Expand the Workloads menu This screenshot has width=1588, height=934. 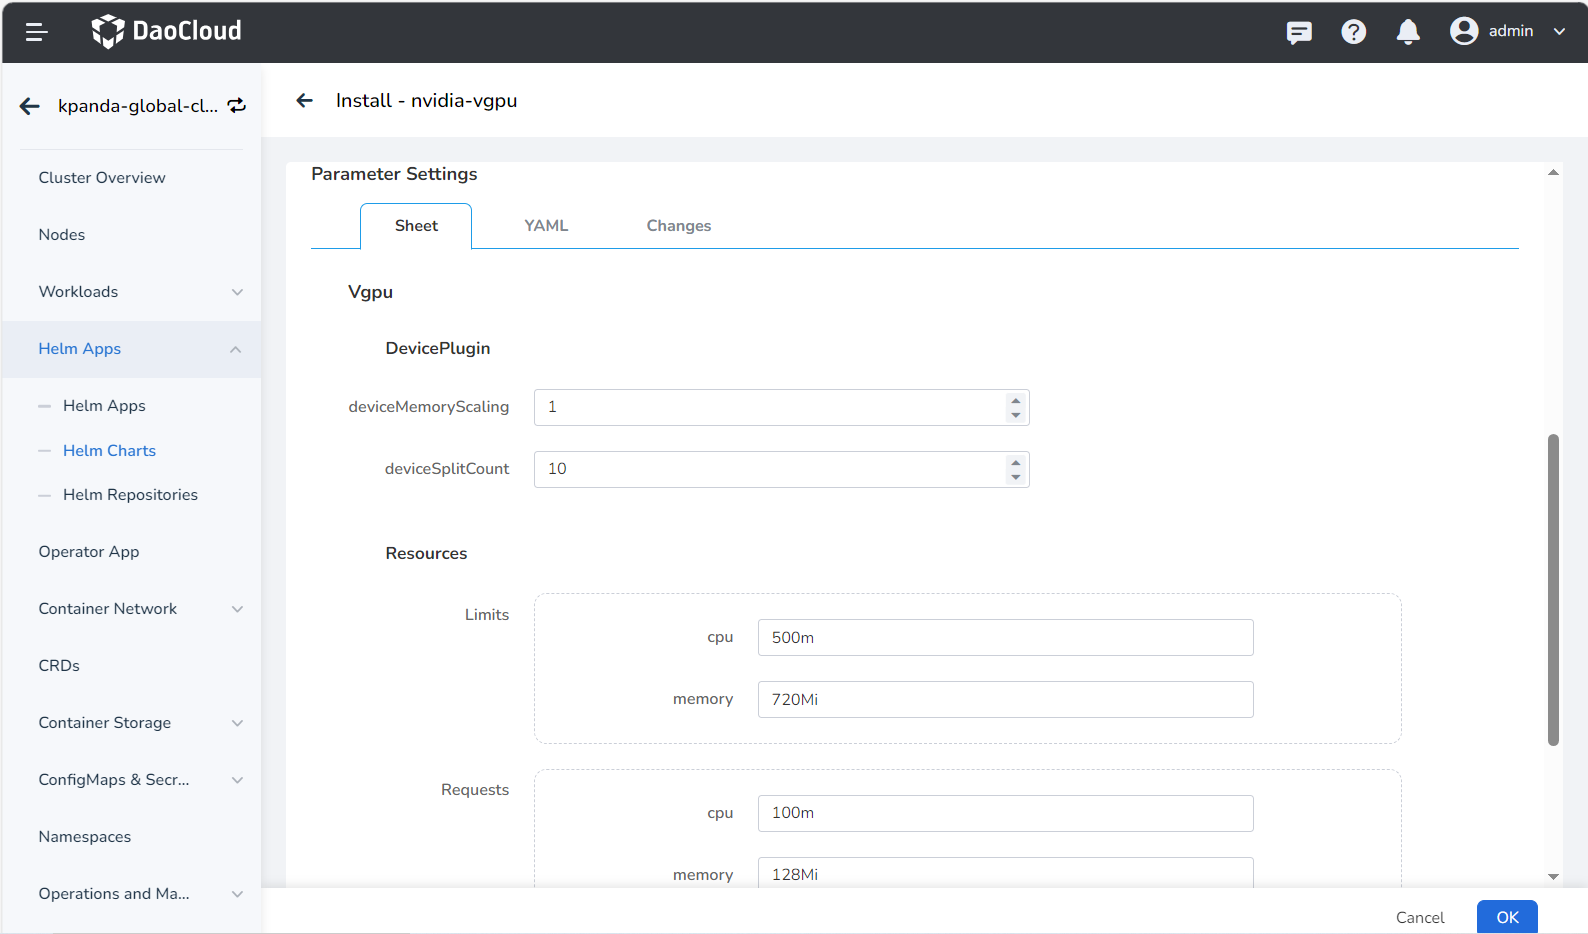237,292
